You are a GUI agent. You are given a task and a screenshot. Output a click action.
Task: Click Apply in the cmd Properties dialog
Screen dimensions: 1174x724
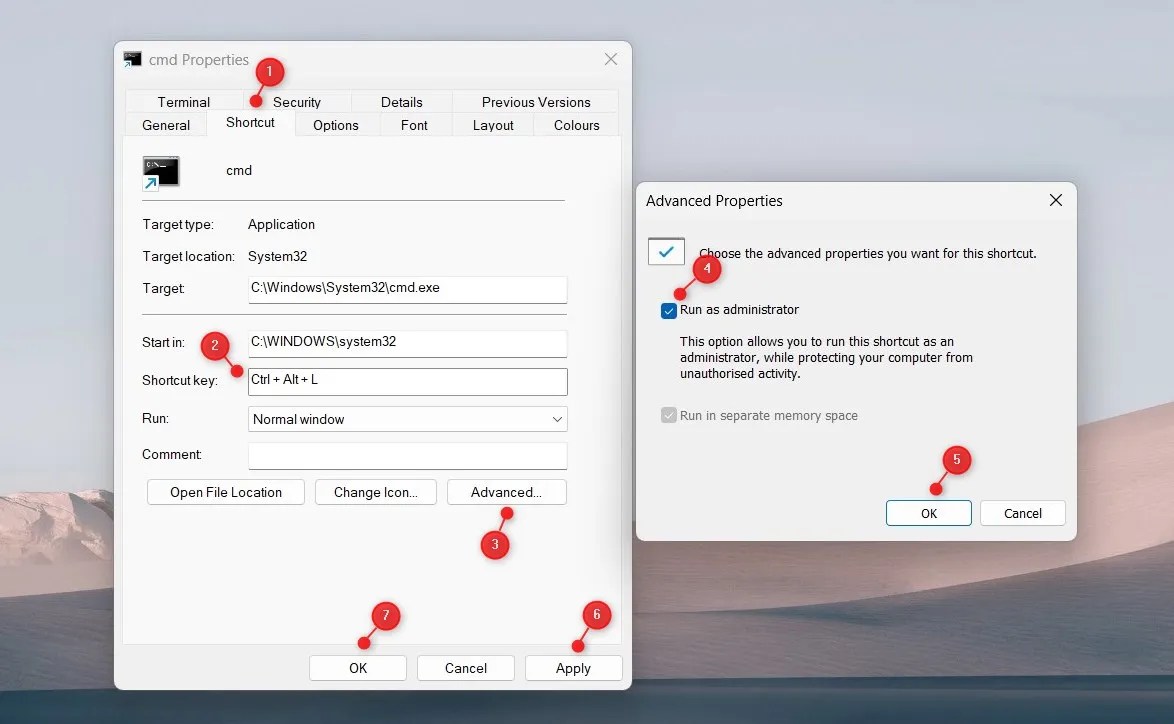573,668
